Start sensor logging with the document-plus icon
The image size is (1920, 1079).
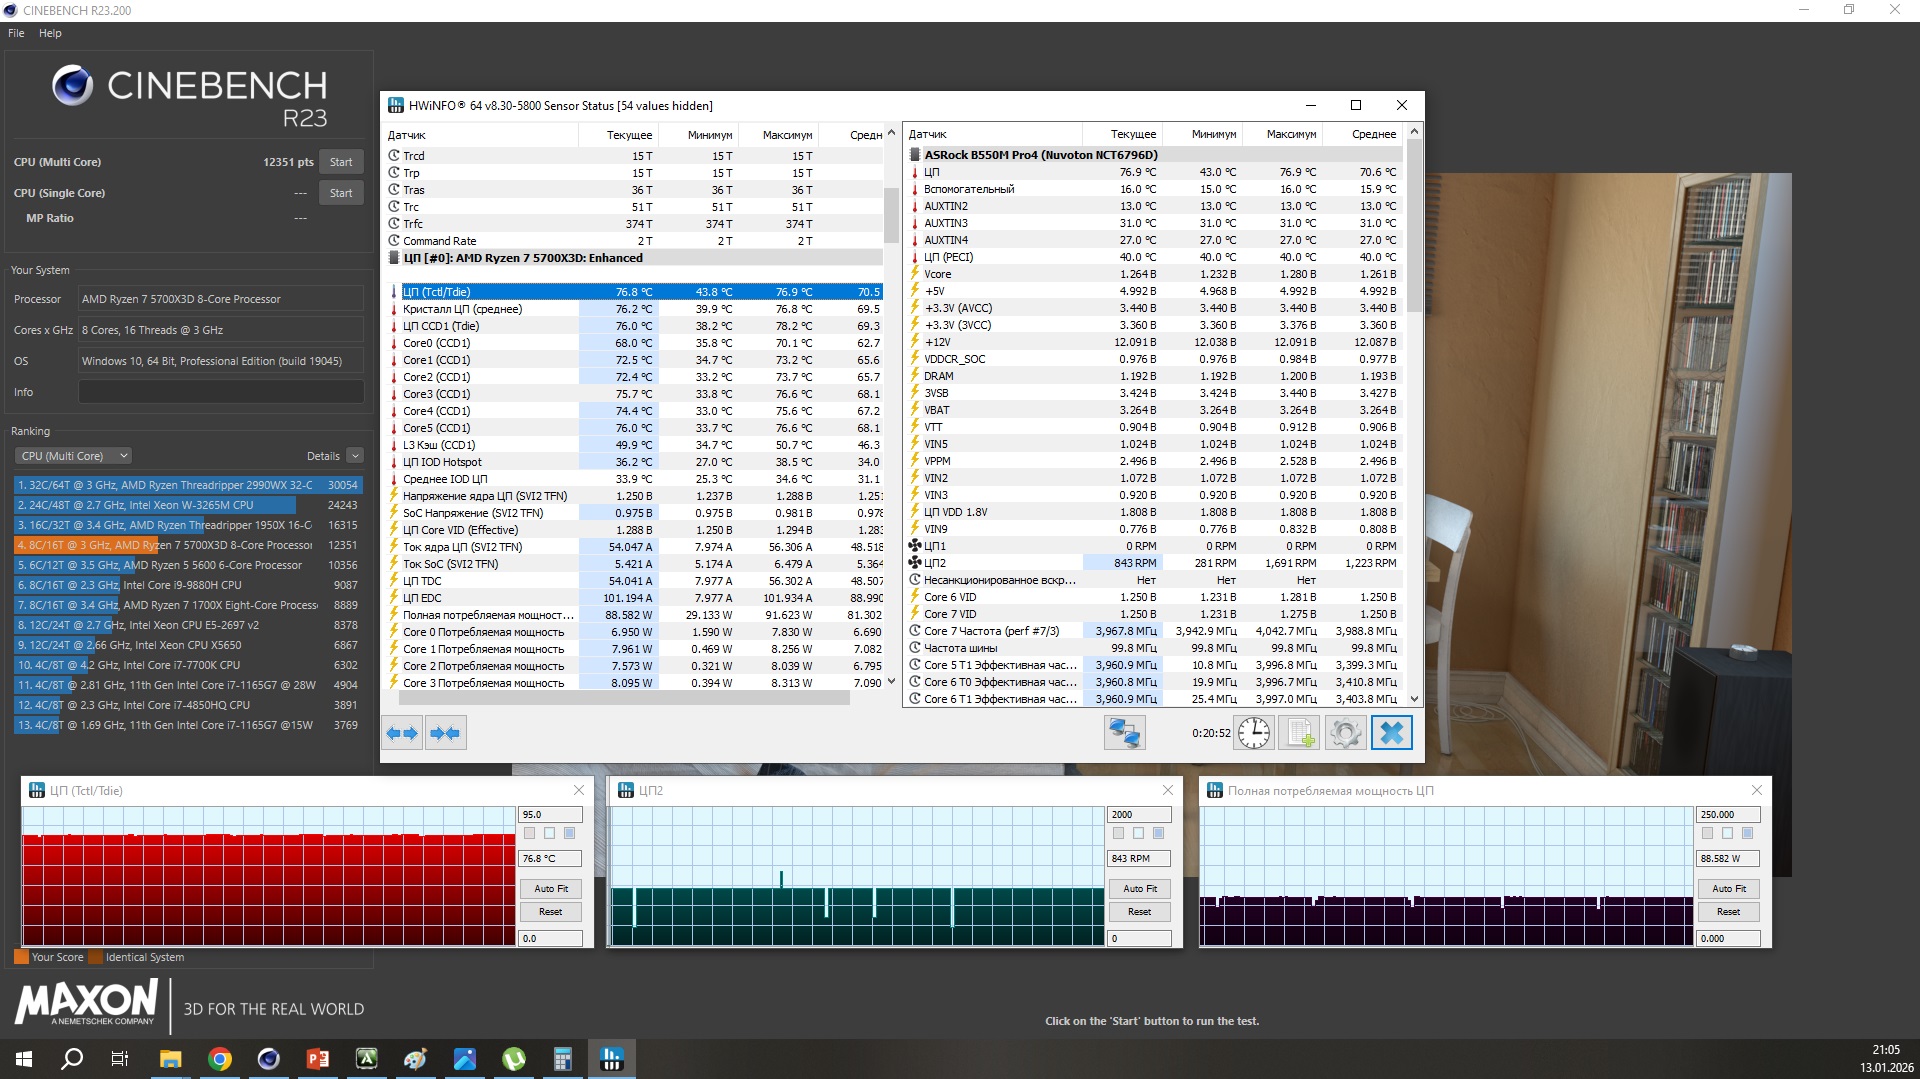1300,733
